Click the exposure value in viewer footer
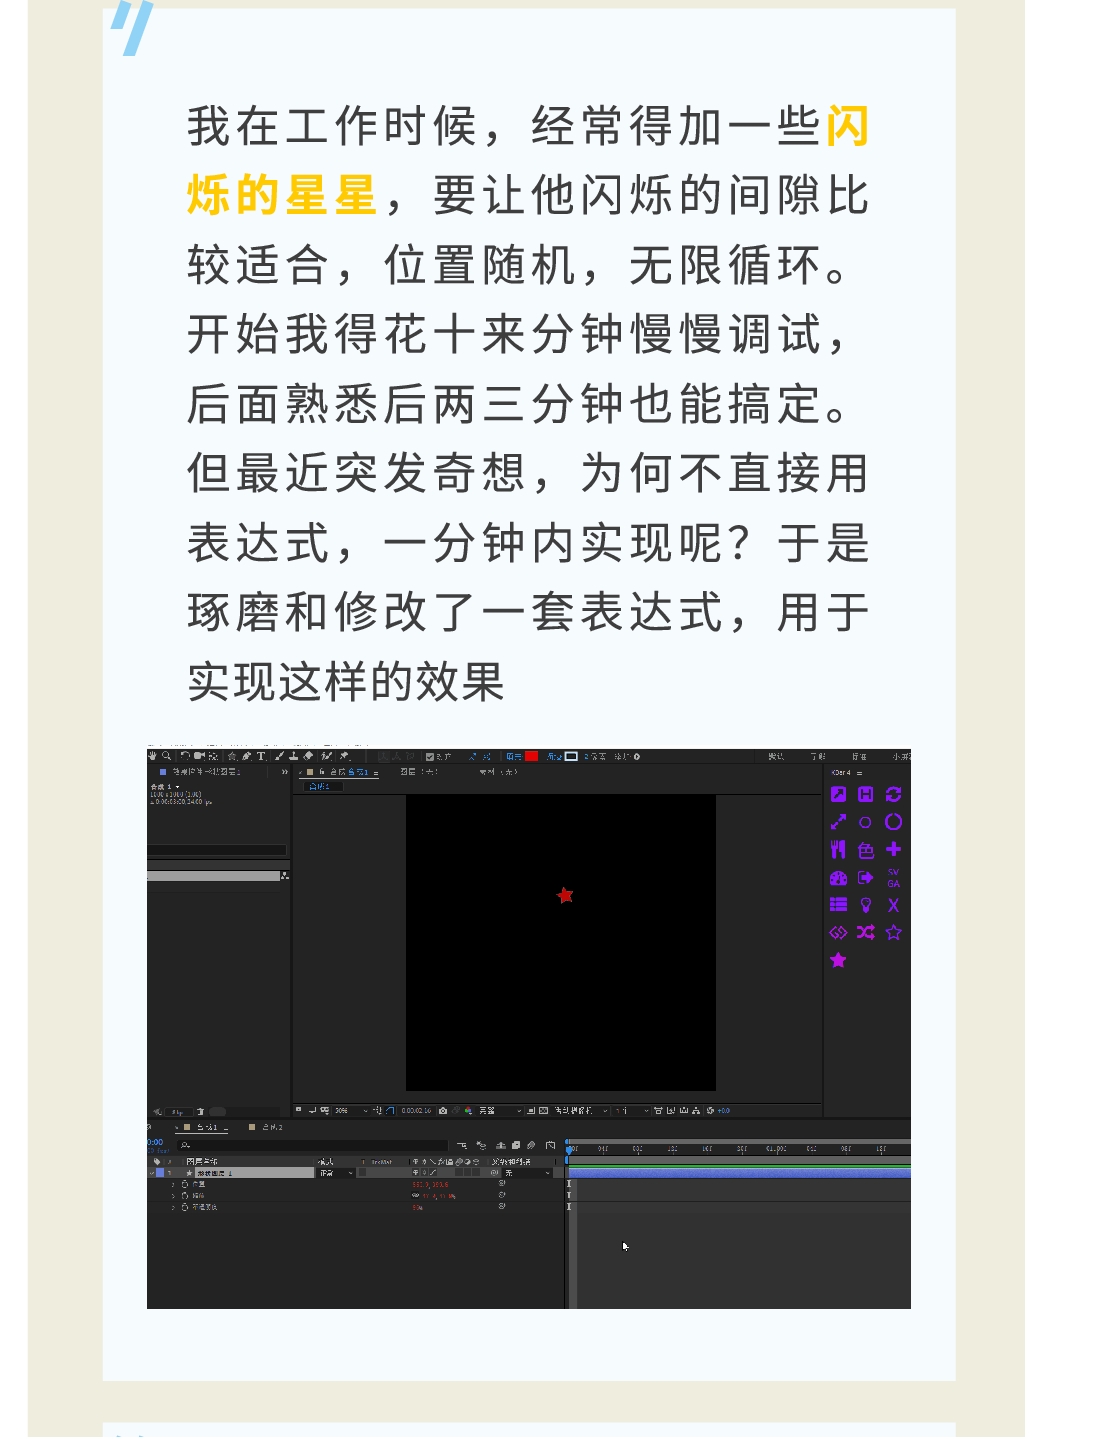 point(724,1111)
